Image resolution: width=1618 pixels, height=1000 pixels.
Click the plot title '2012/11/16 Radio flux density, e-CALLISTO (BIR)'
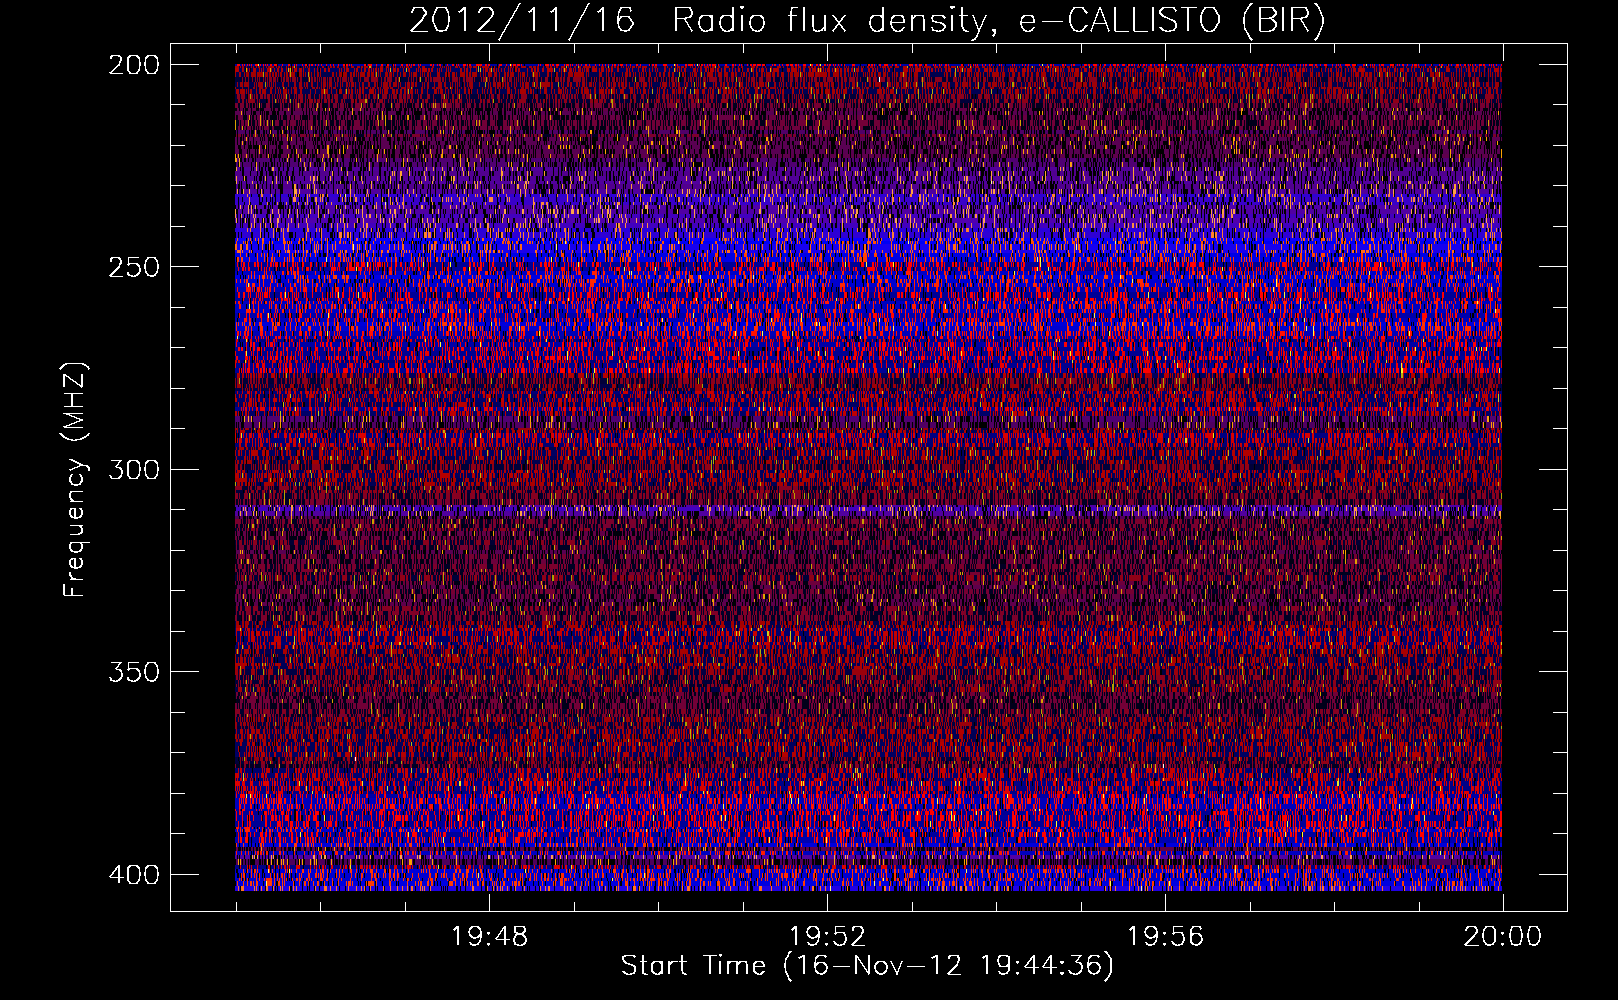(867, 21)
